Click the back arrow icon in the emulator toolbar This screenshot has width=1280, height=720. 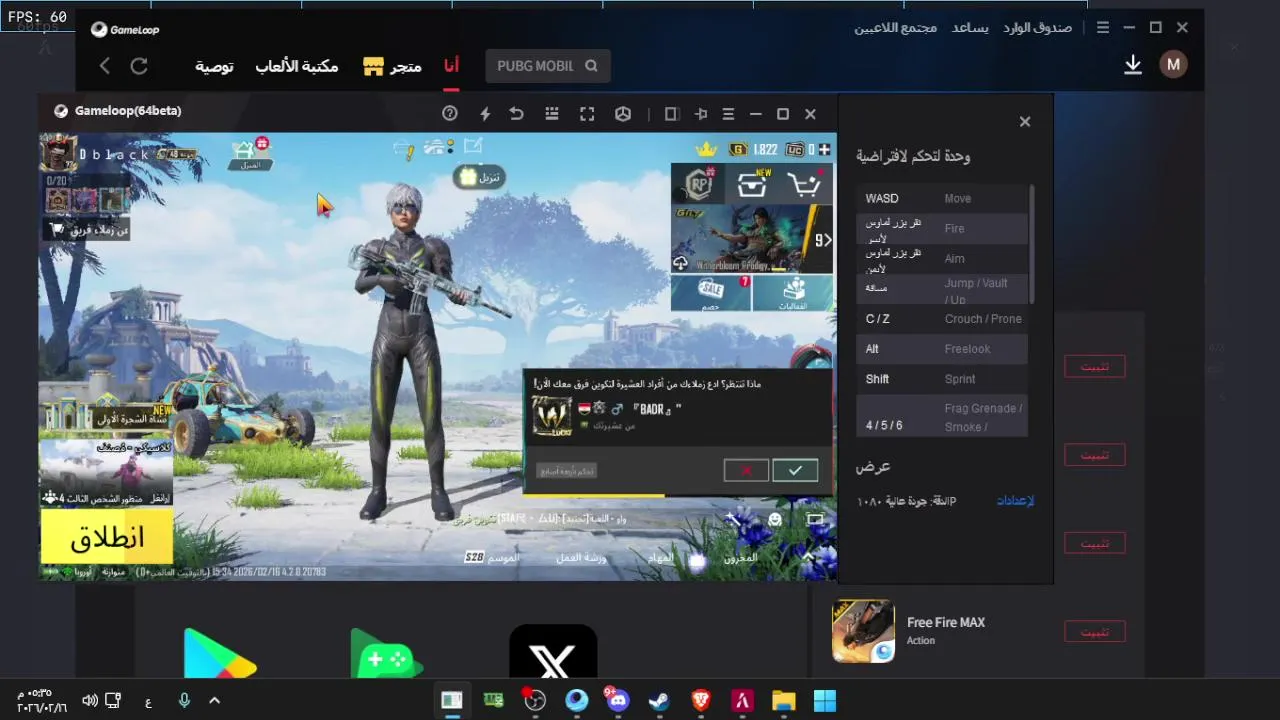tap(517, 114)
